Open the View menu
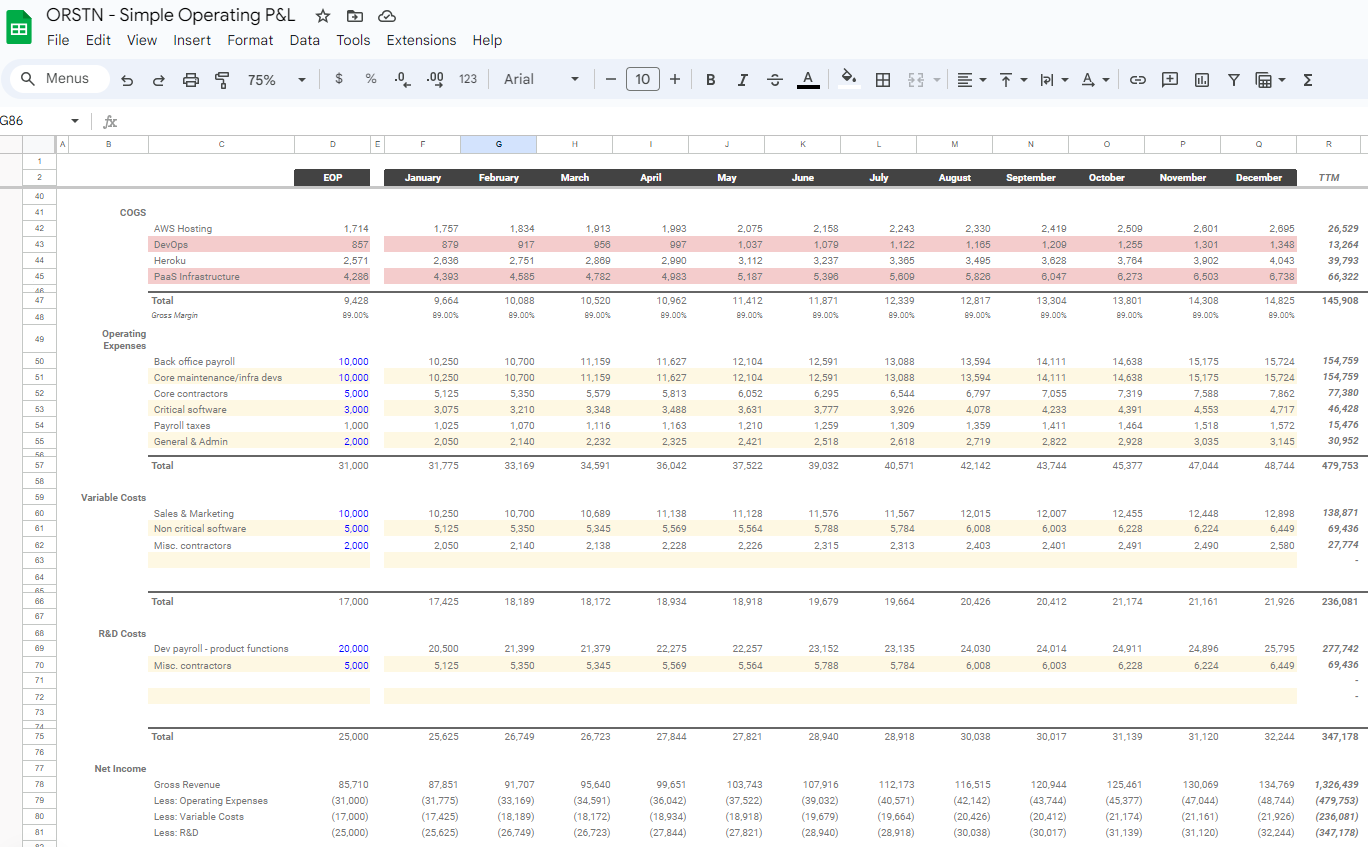The height and width of the screenshot is (847, 1368). click(x=142, y=40)
